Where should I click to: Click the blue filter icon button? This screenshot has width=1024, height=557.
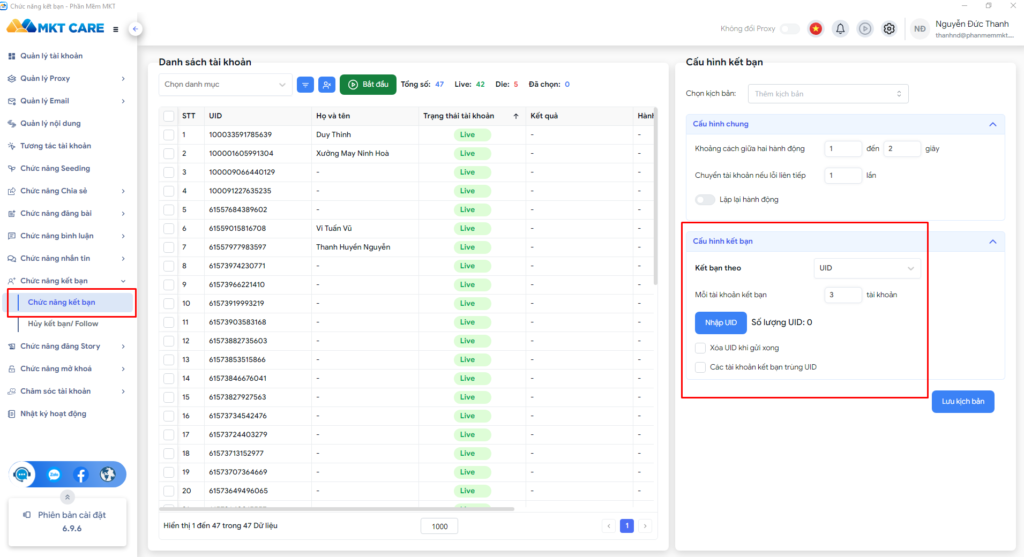pyautogui.click(x=306, y=85)
